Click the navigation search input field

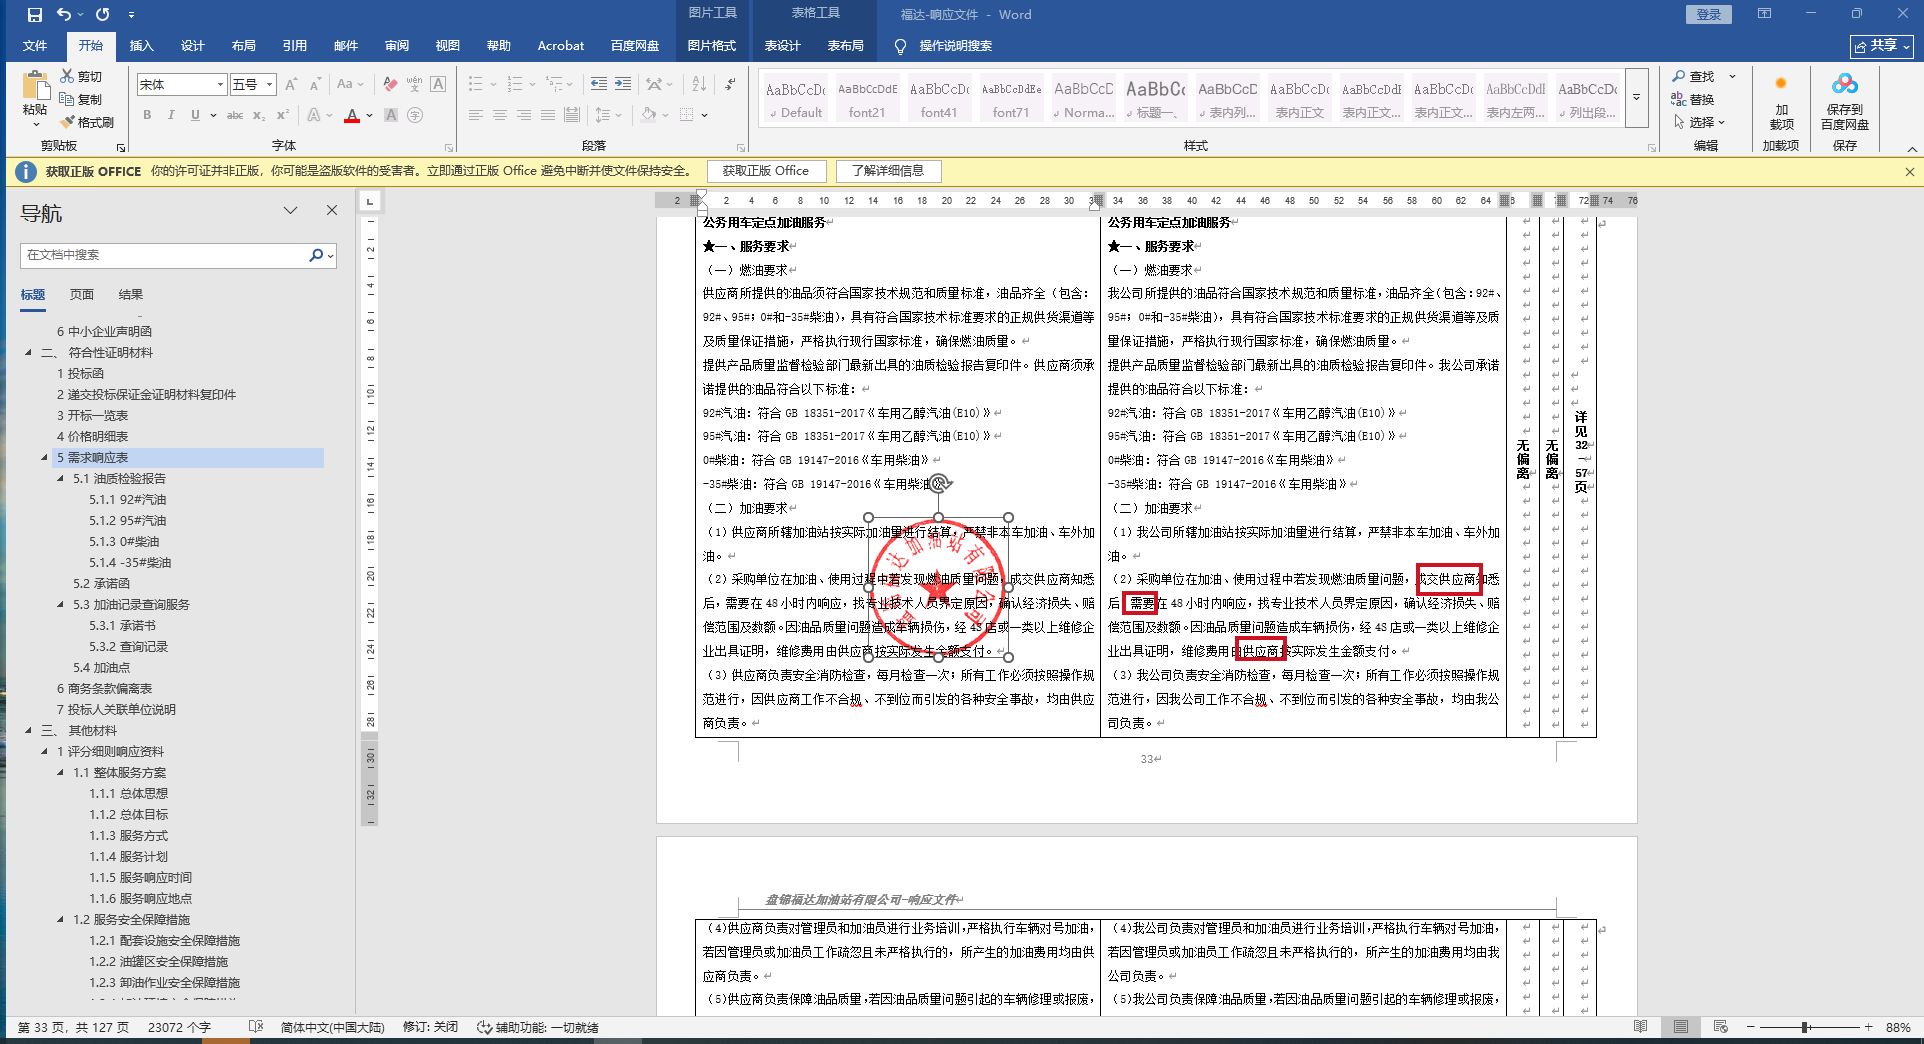pos(165,255)
